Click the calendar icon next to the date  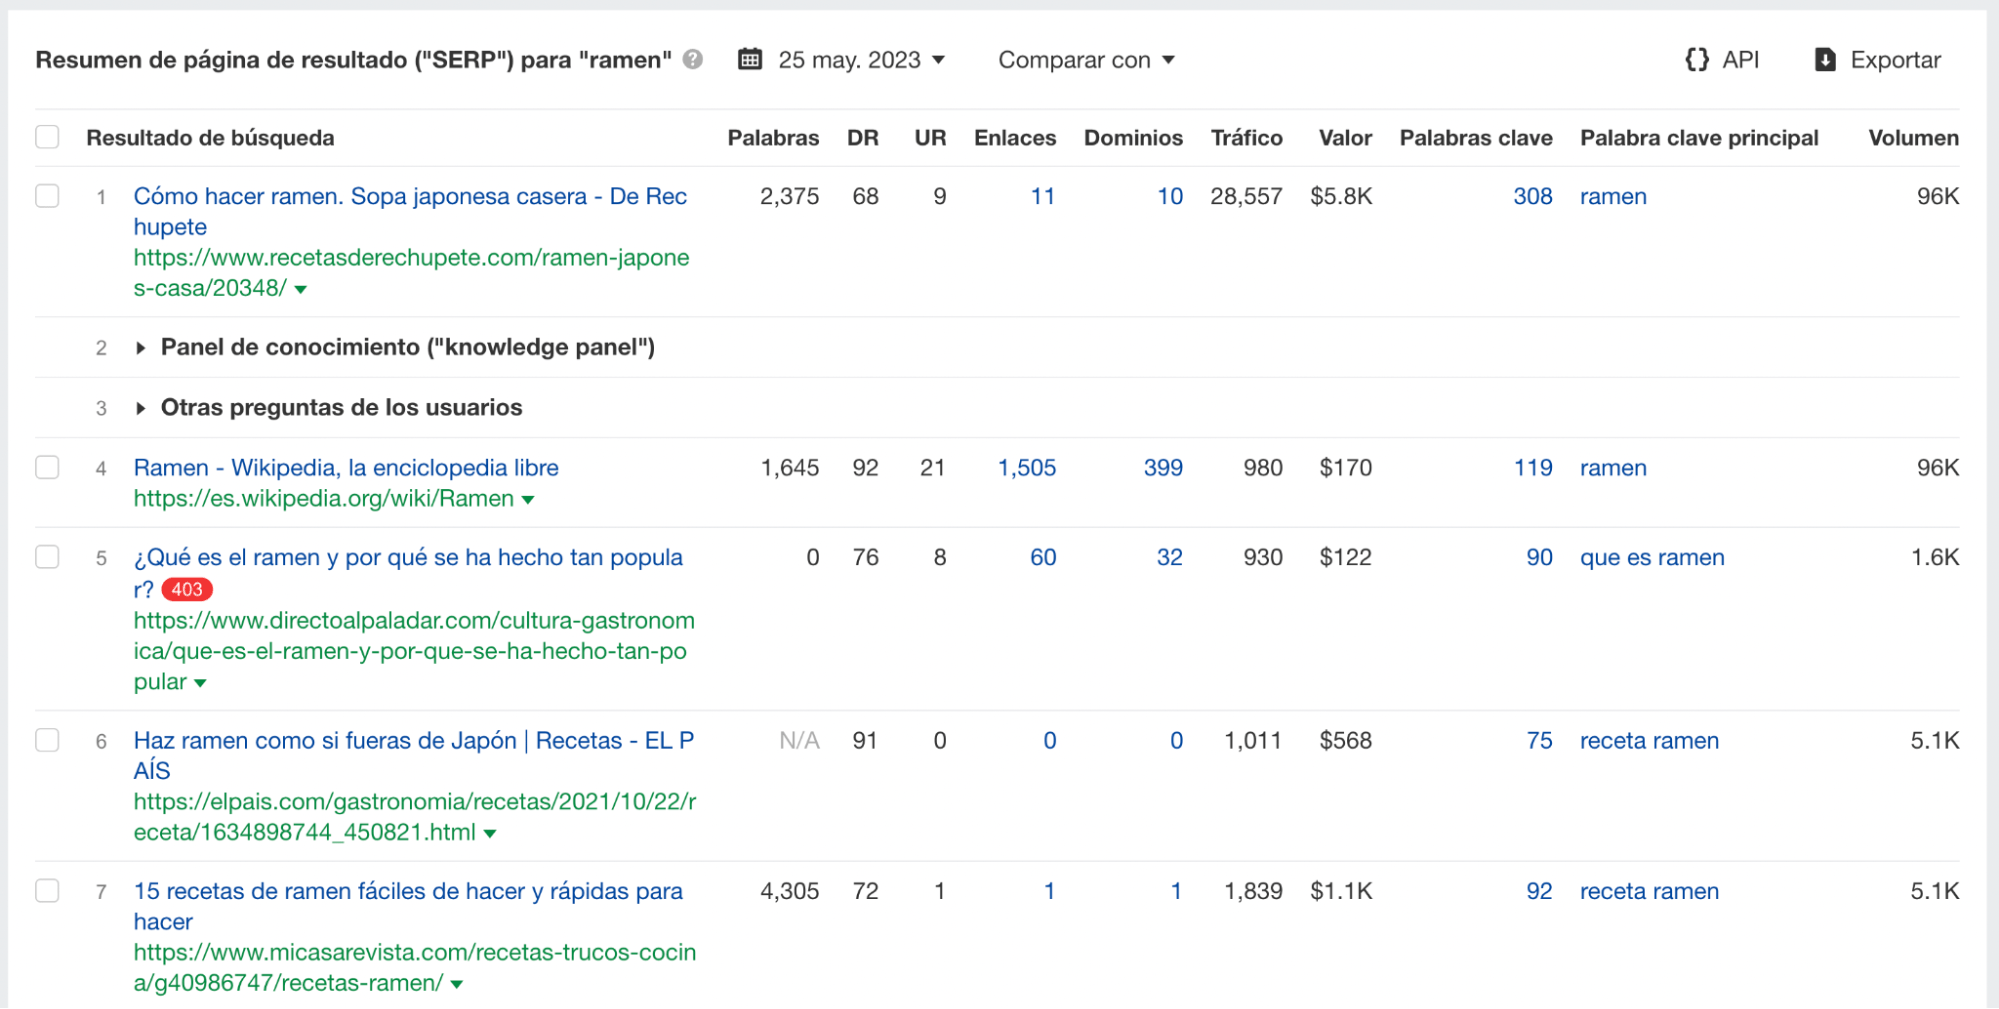(750, 59)
